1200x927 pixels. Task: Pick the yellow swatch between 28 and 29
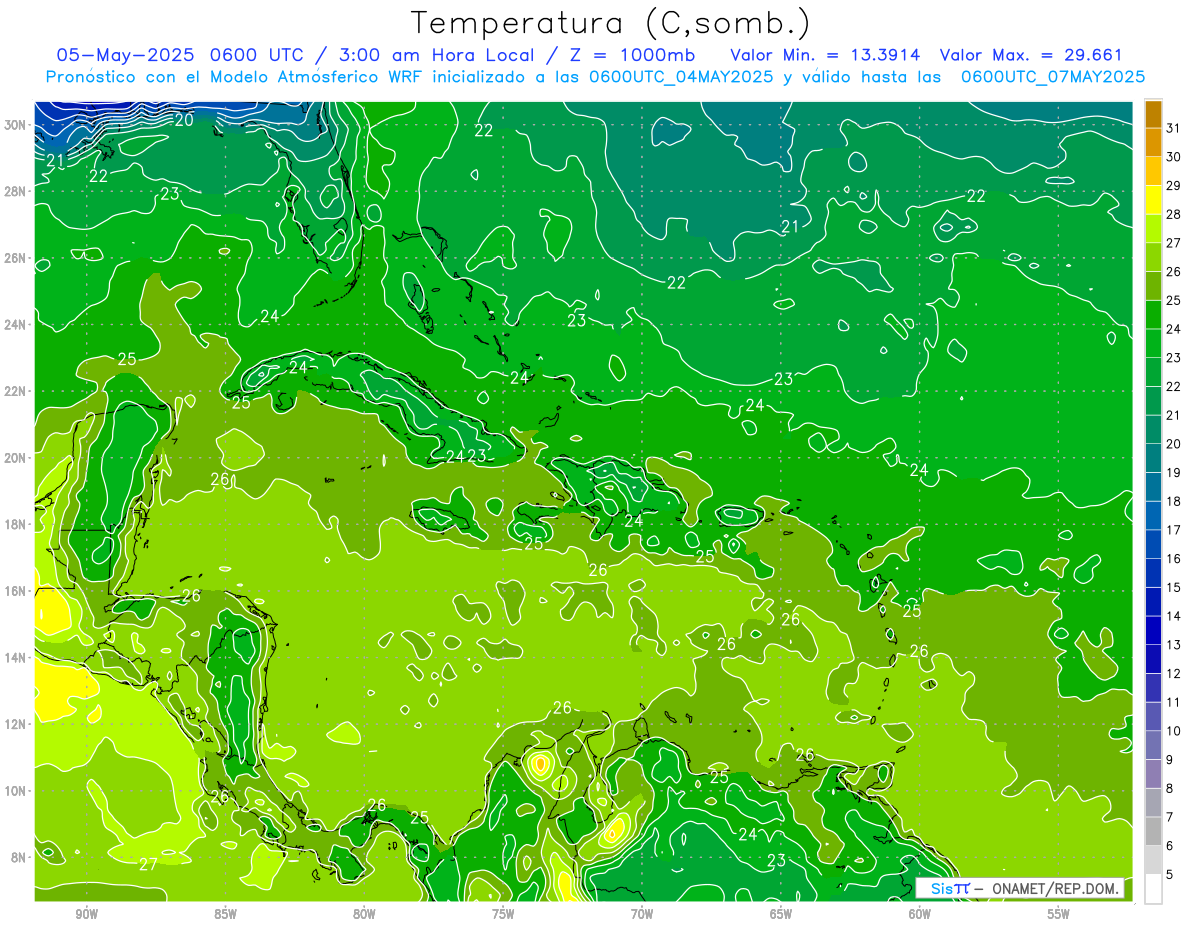click(1153, 200)
